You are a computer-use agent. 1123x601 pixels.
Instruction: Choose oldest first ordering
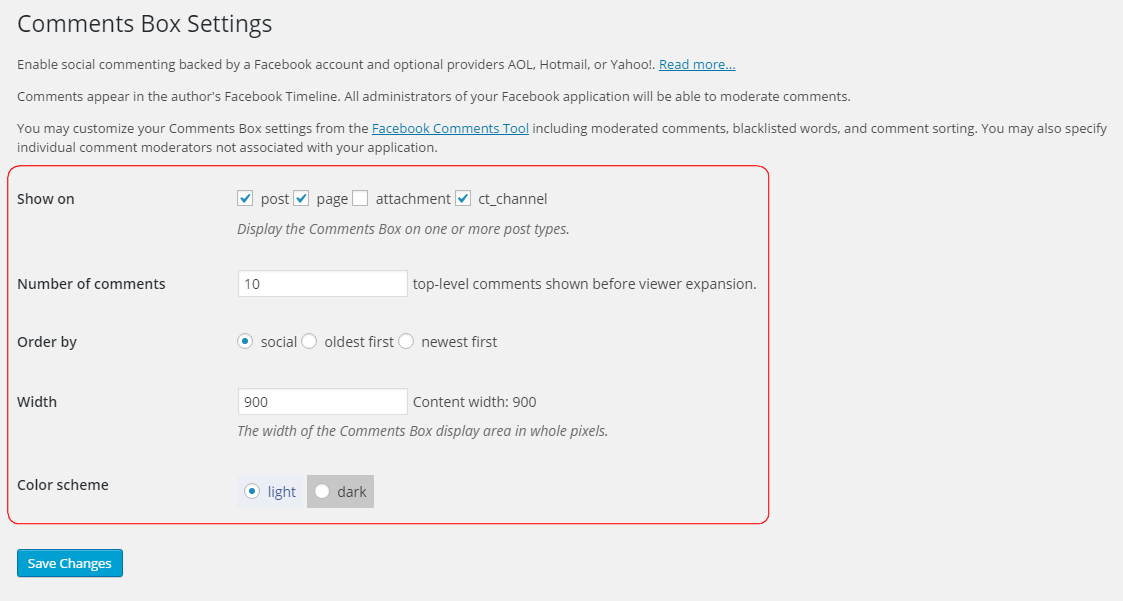[x=309, y=342]
